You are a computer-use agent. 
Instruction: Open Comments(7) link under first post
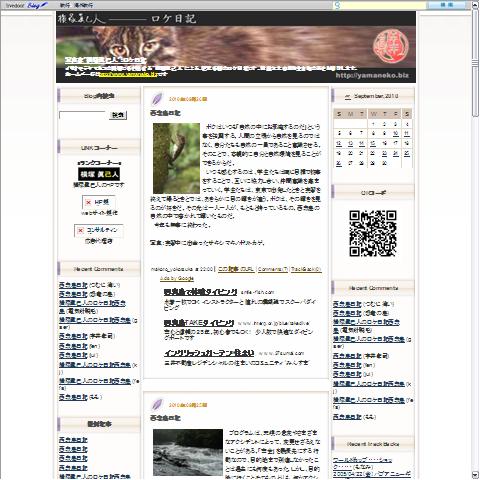[273, 269]
